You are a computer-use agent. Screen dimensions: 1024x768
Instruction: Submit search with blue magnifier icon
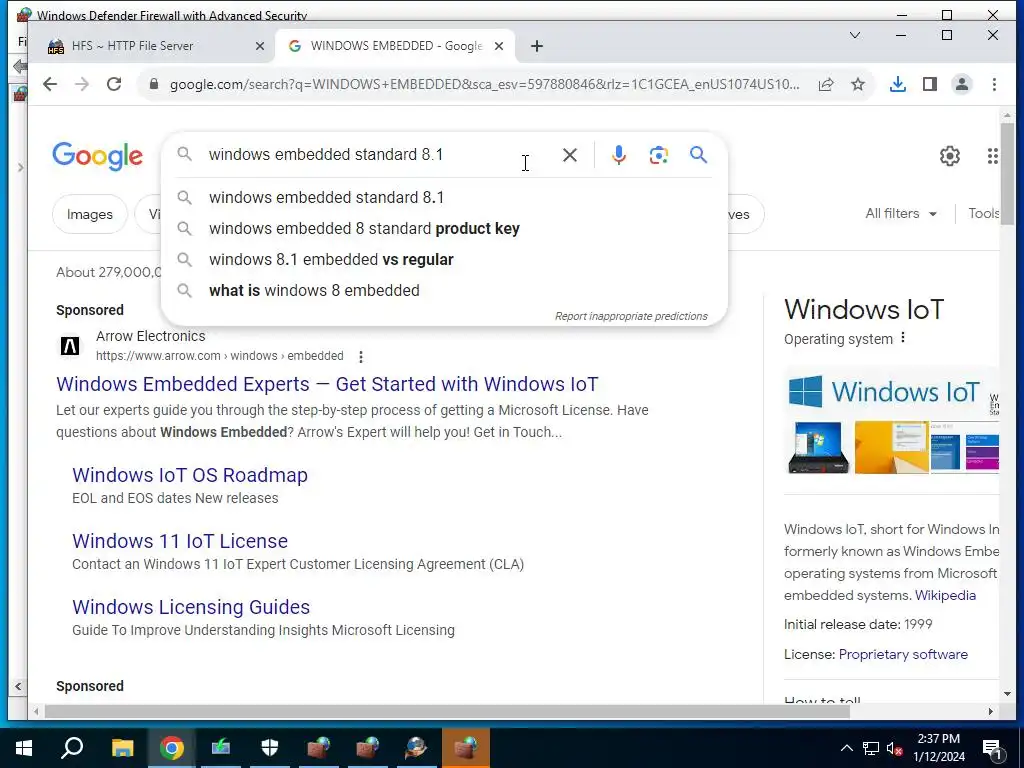click(x=698, y=155)
